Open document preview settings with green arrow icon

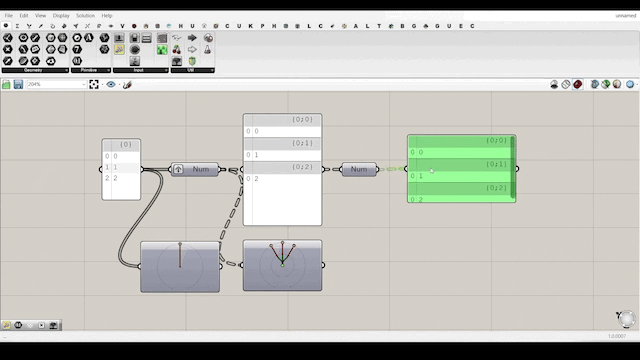point(606,84)
